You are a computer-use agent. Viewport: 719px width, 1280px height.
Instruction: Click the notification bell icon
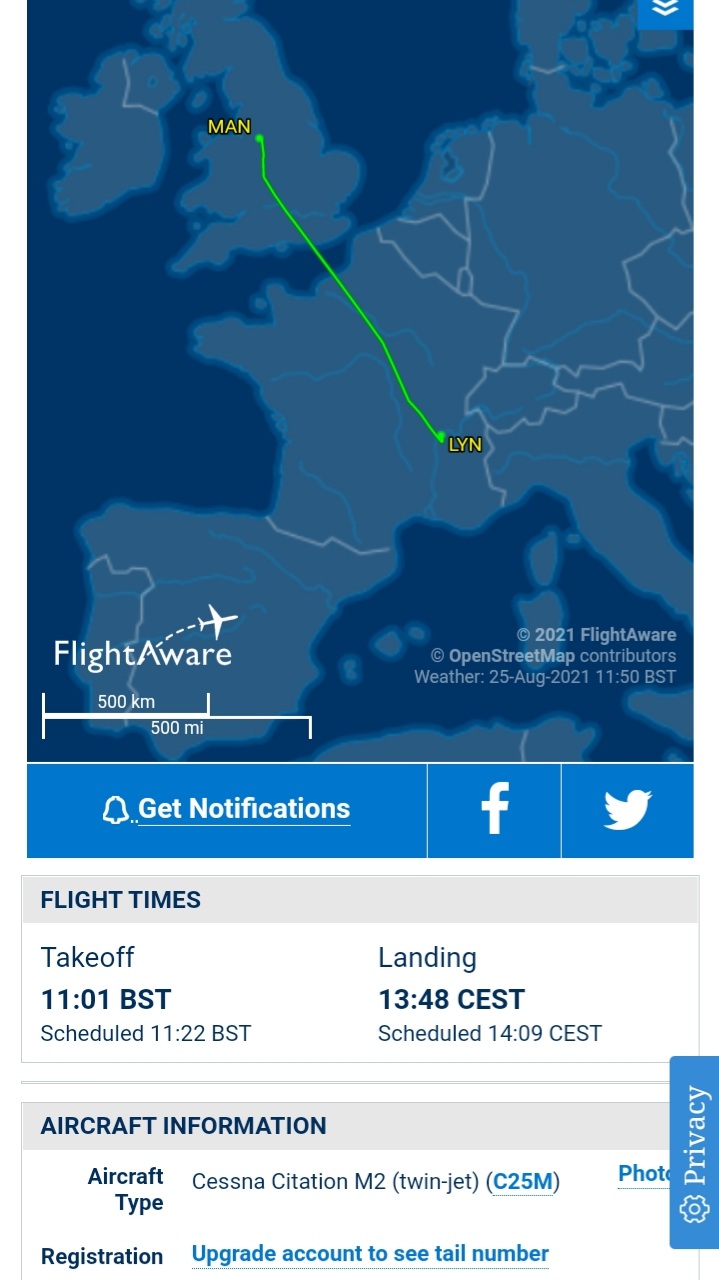pos(116,810)
